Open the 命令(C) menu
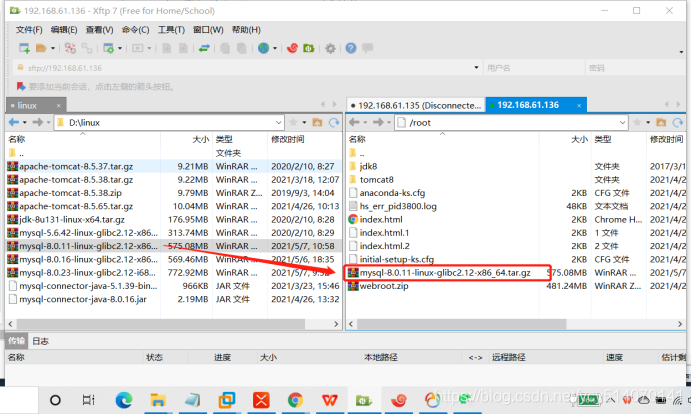 [135, 30]
